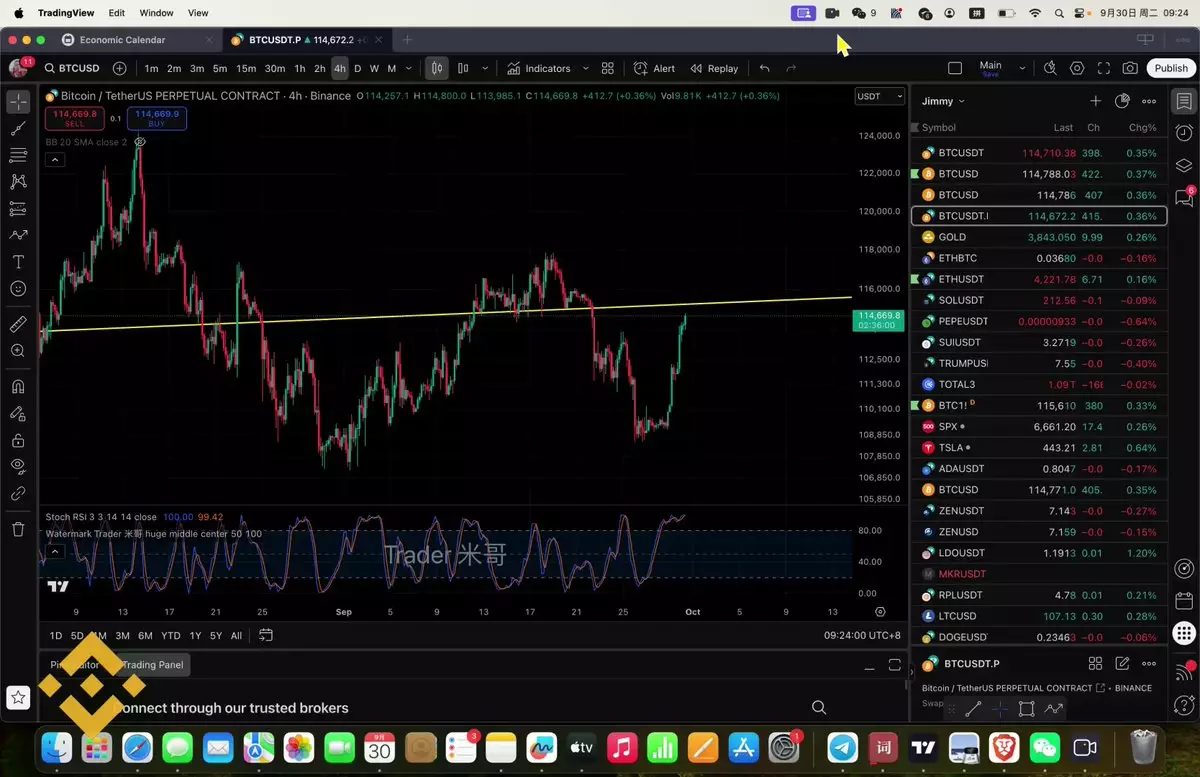This screenshot has width=1200, height=777.
Task: Select the Text tool in drawing toolbar
Action: point(18,262)
